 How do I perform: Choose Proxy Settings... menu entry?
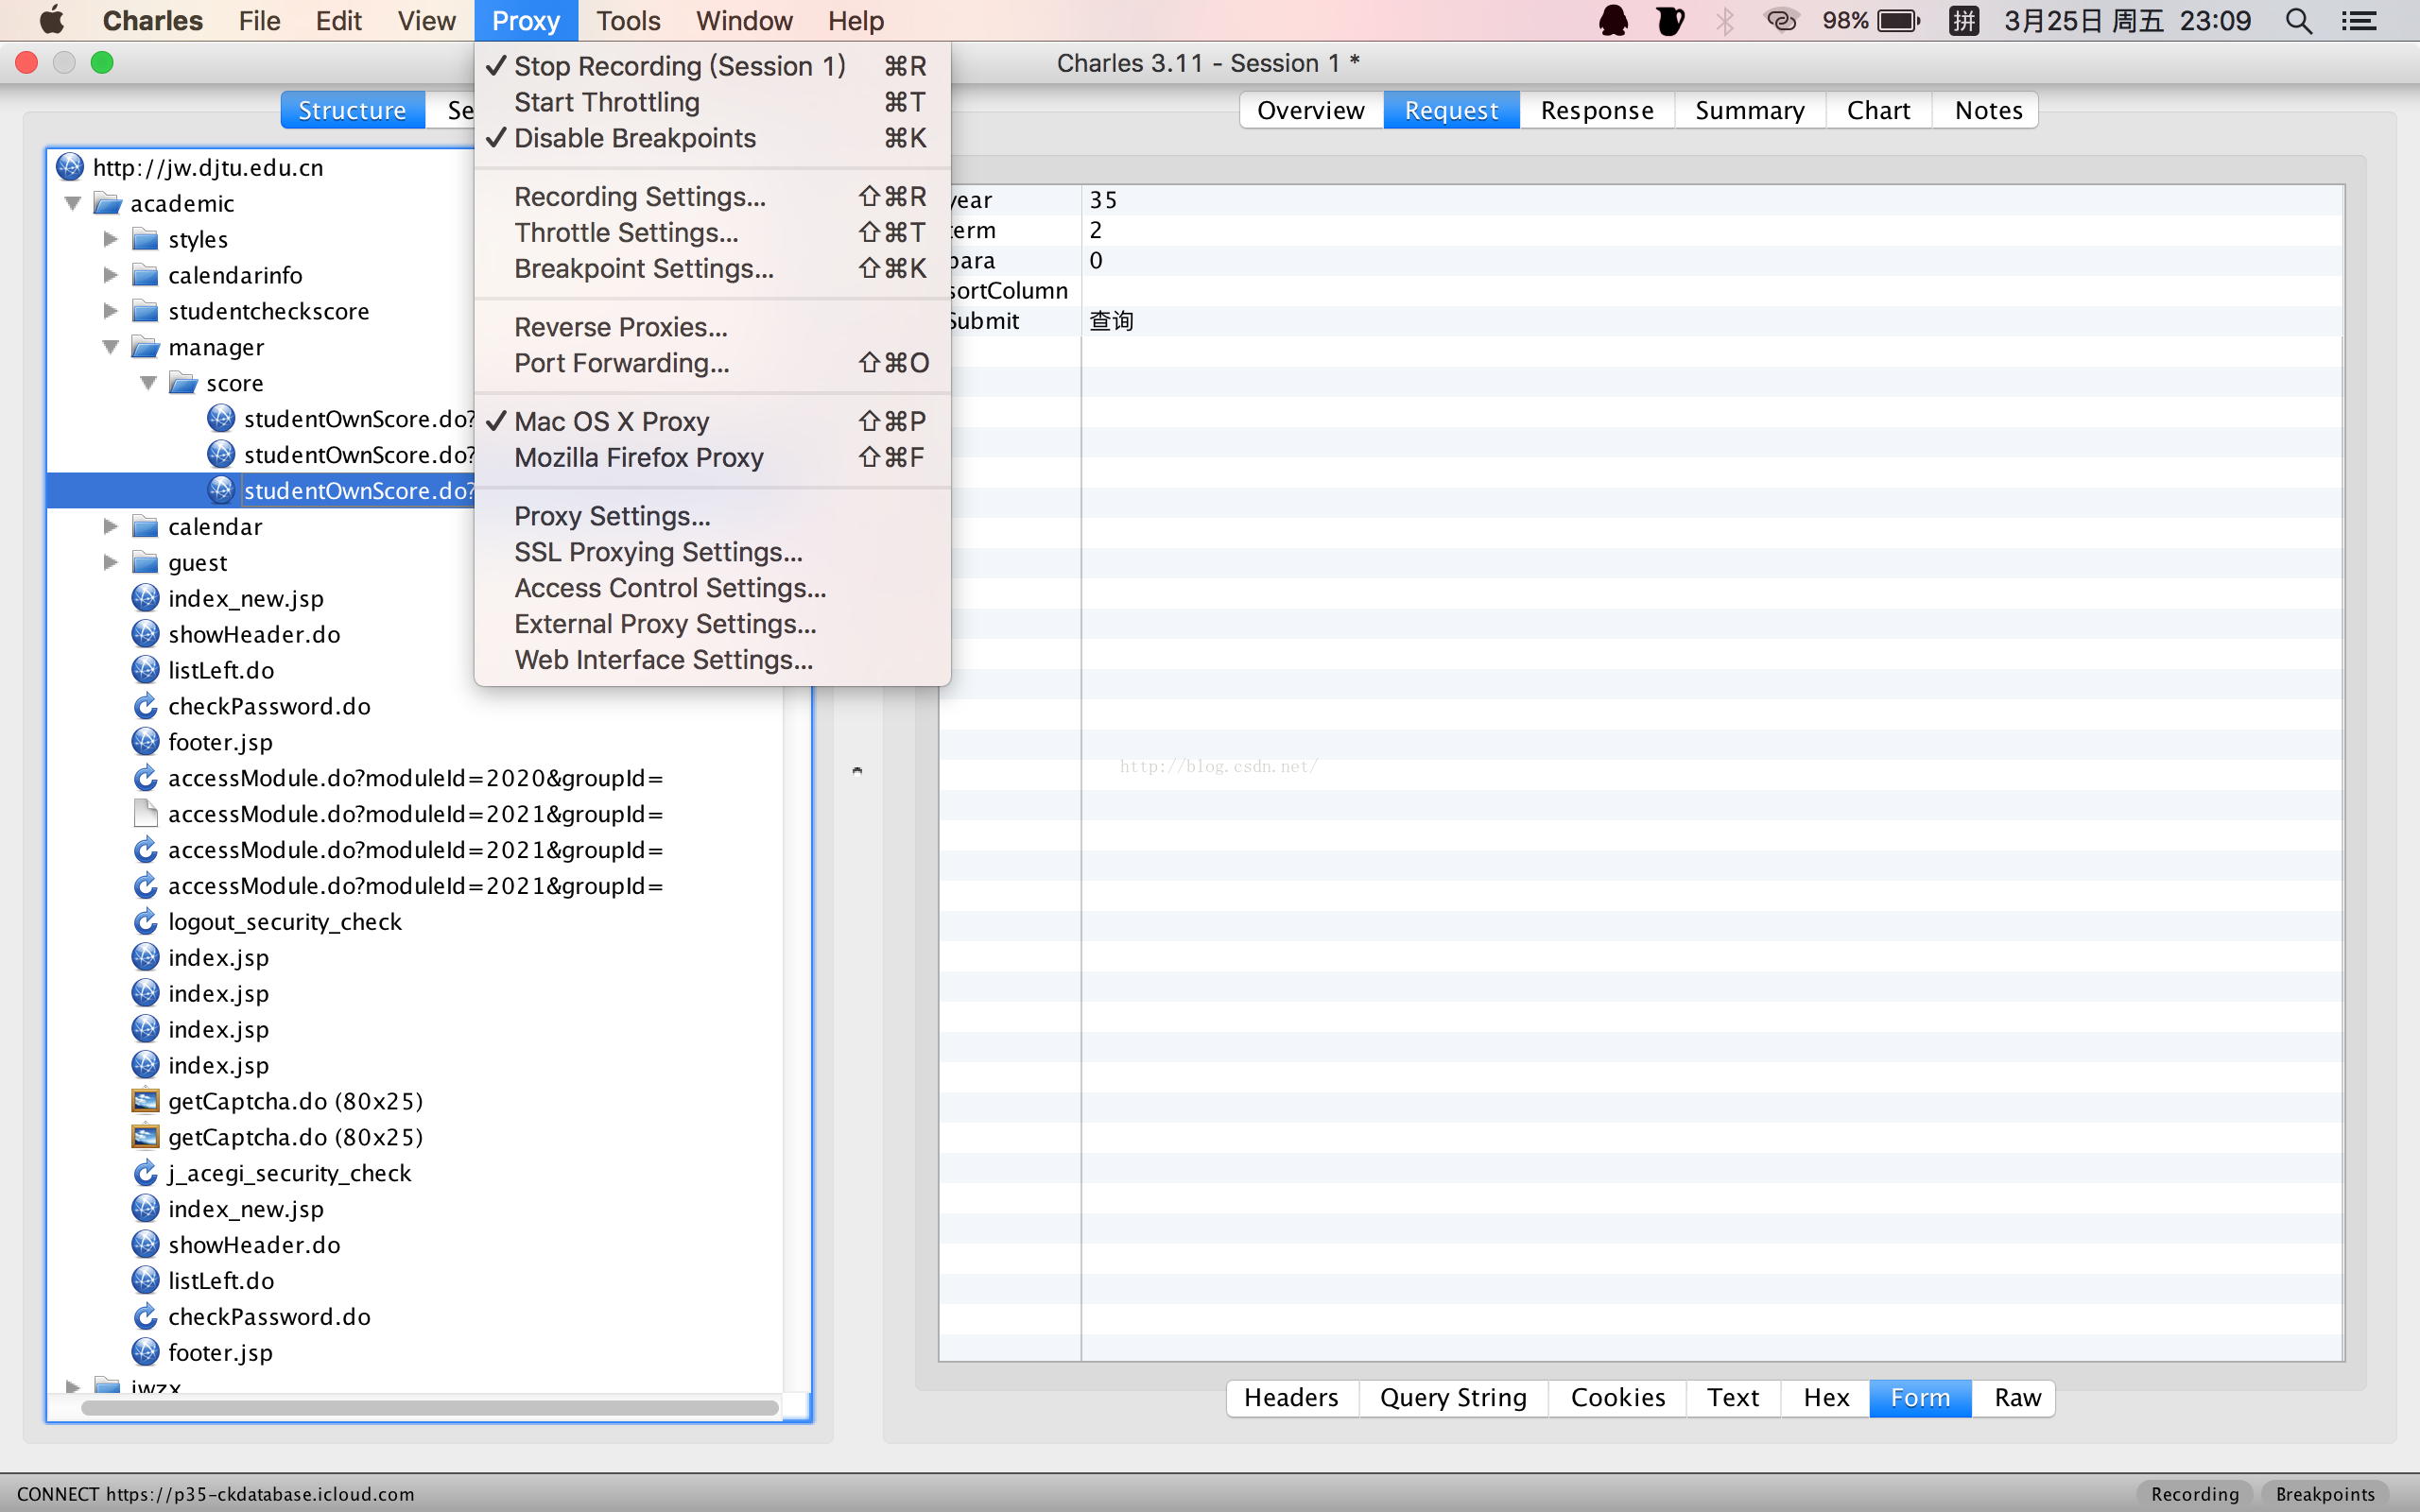[x=712, y=516]
